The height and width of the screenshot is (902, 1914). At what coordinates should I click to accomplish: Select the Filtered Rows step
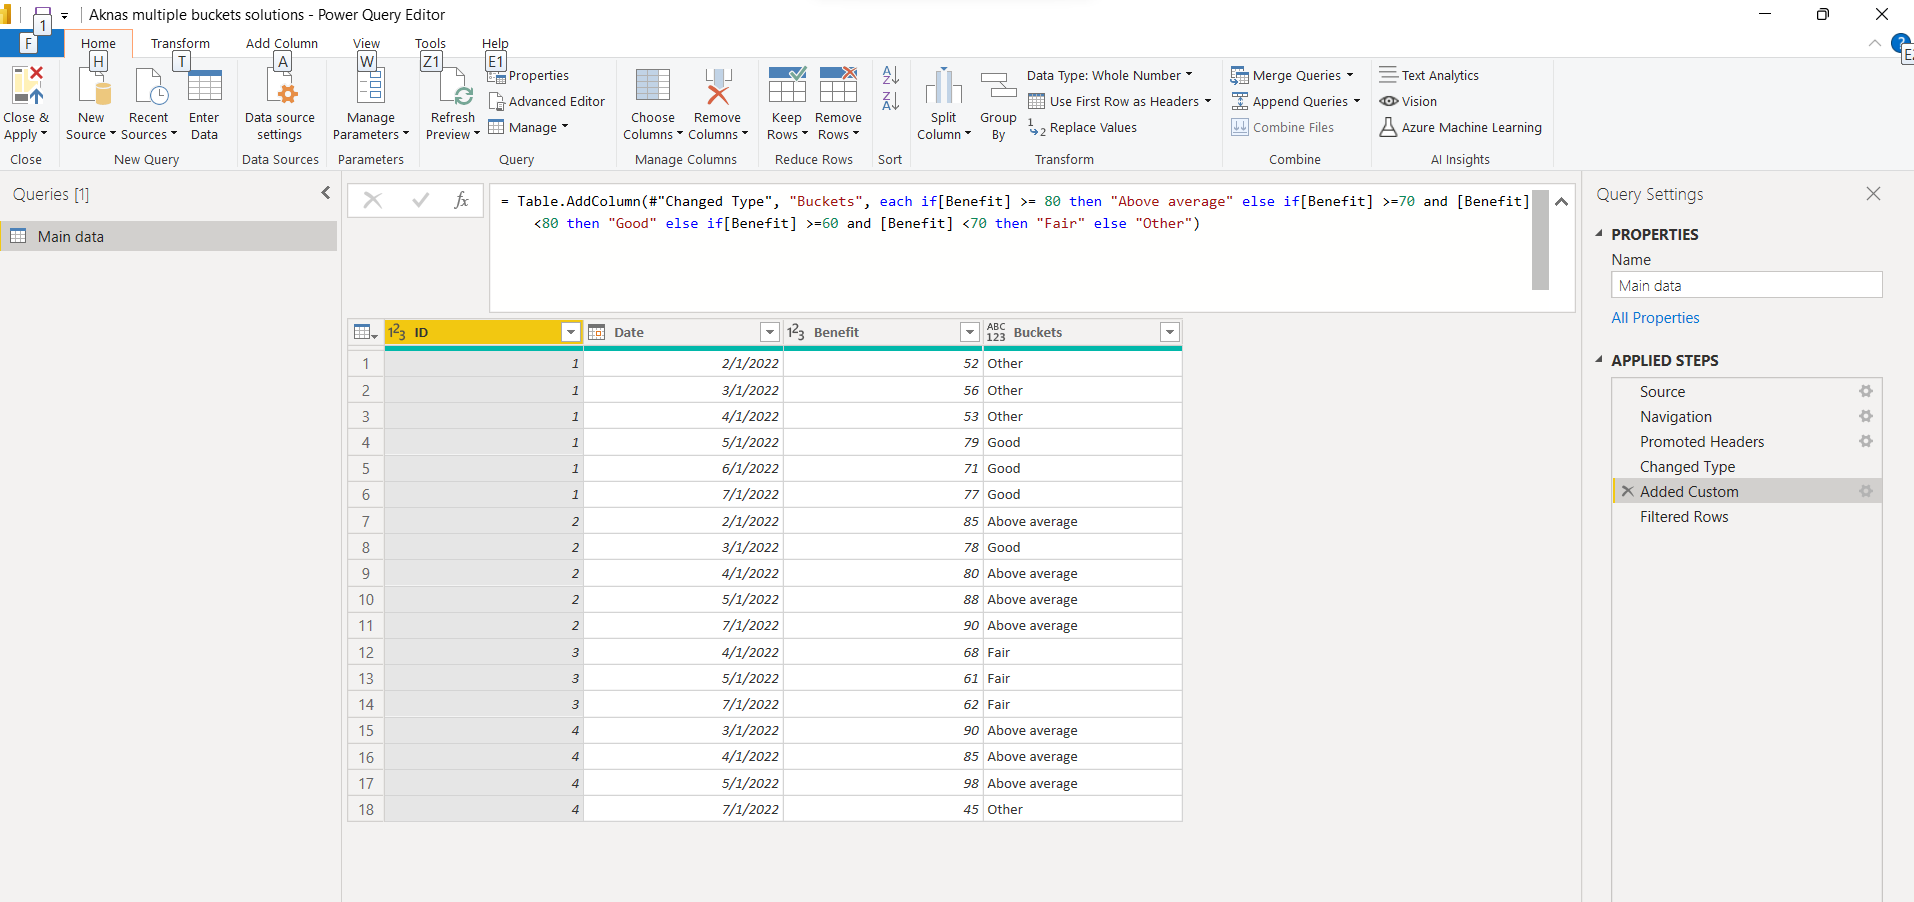(x=1746, y=517)
